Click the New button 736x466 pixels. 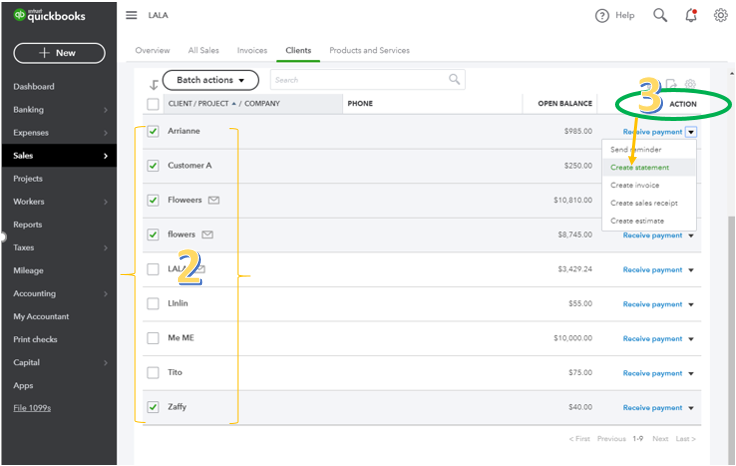click(59, 53)
